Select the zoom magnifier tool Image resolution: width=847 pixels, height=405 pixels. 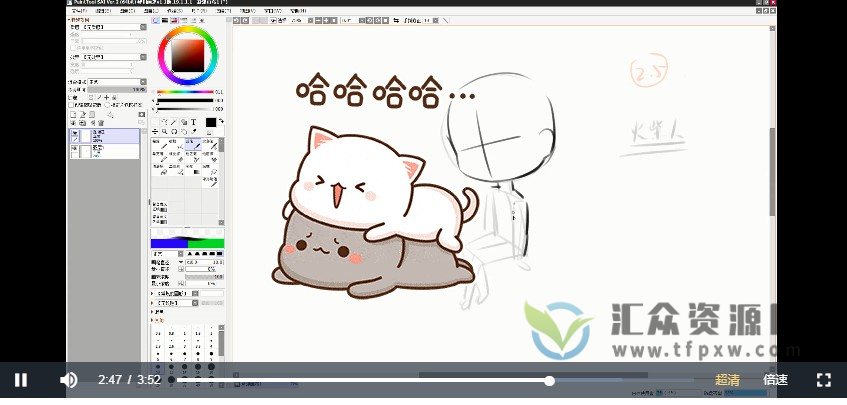pyautogui.click(x=164, y=132)
